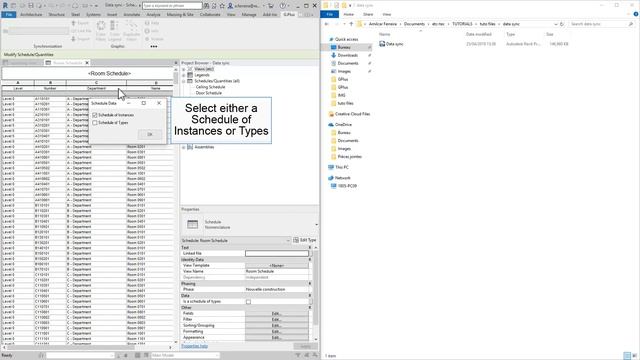This screenshot has height=360, width=640.
Task: Collapse the Phasing property group
Action: 309,283
